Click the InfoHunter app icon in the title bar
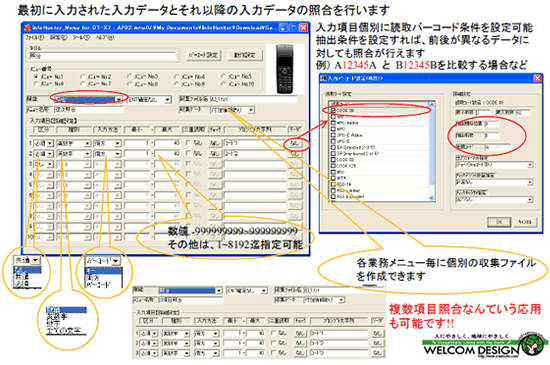550x365 pixels. (x=27, y=27)
